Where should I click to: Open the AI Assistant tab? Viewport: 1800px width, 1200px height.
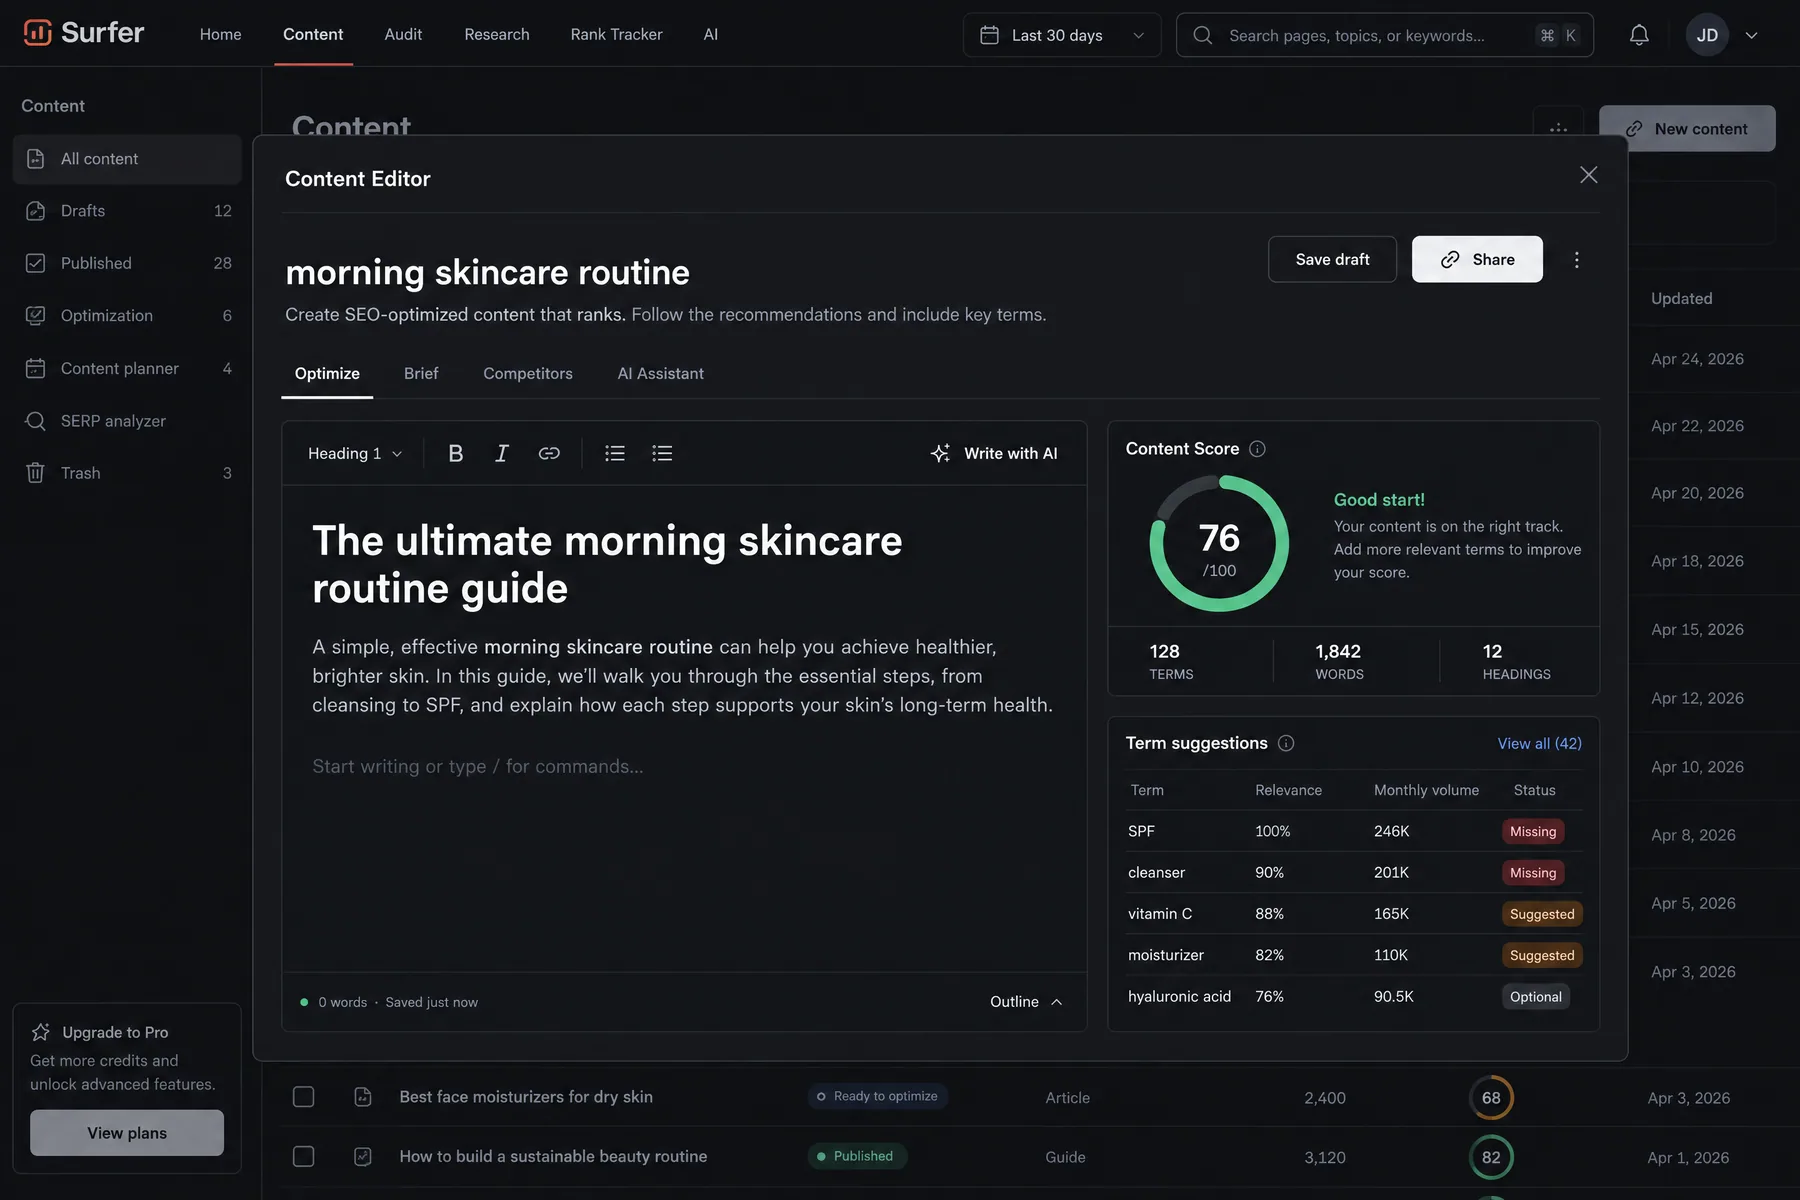tap(660, 373)
